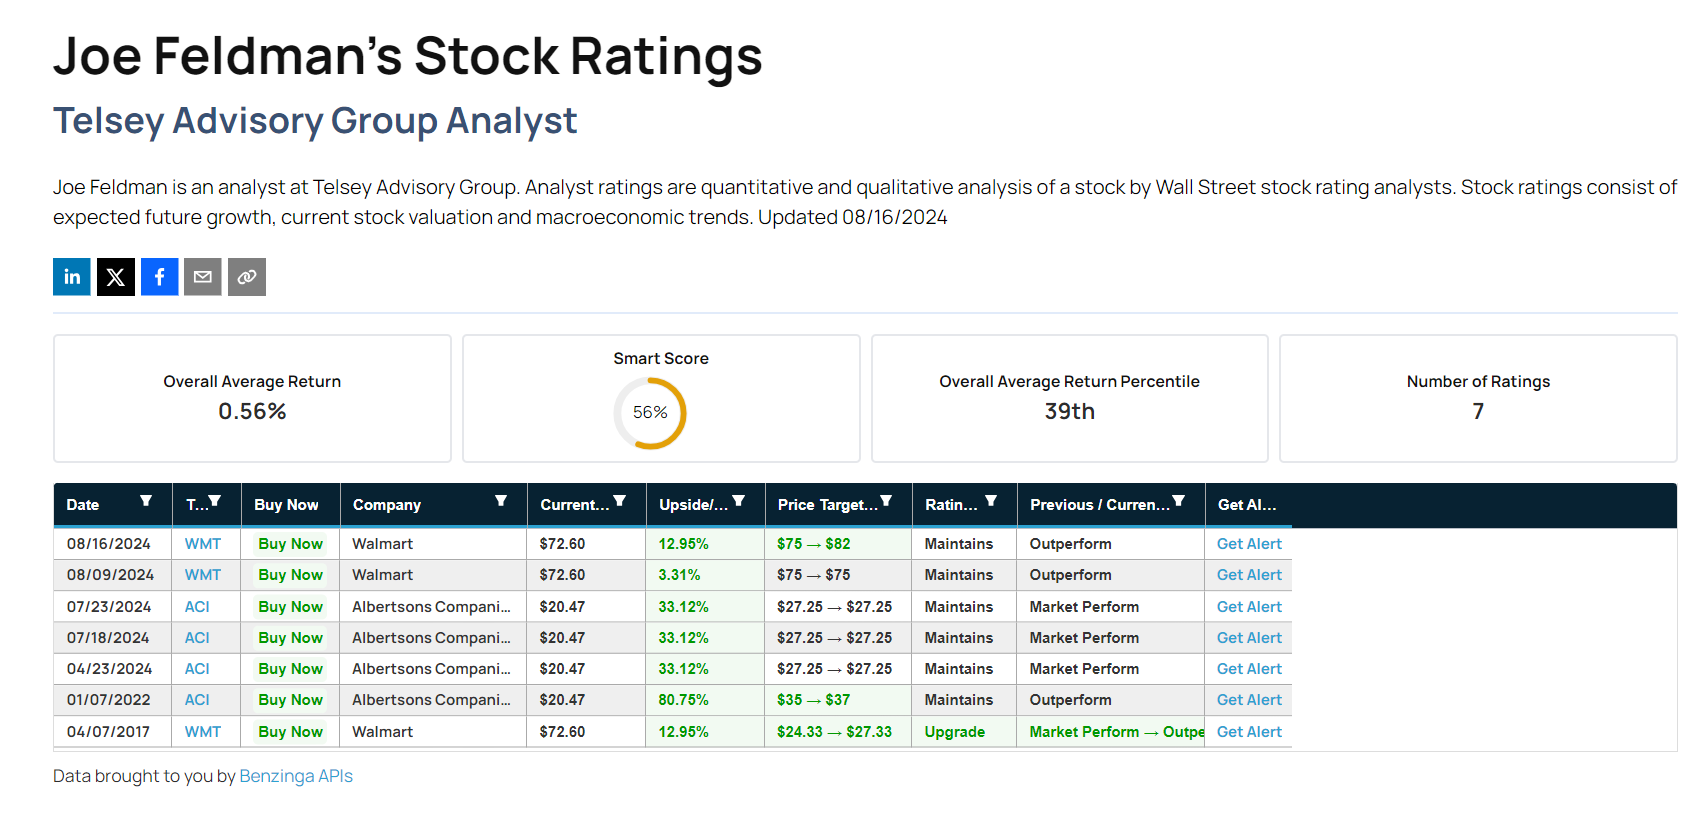
Task: Open WMT ticker in 04/07/2017 row
Action: tap(203, 732)
